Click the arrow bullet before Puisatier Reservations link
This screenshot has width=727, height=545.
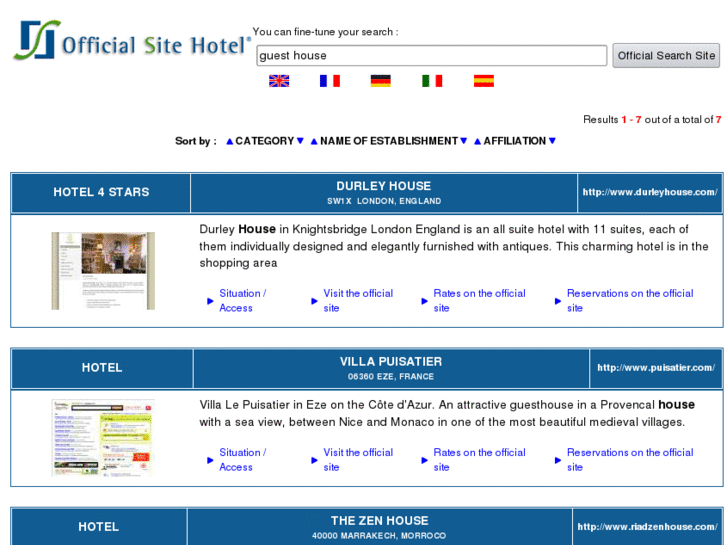click(558, 460)
